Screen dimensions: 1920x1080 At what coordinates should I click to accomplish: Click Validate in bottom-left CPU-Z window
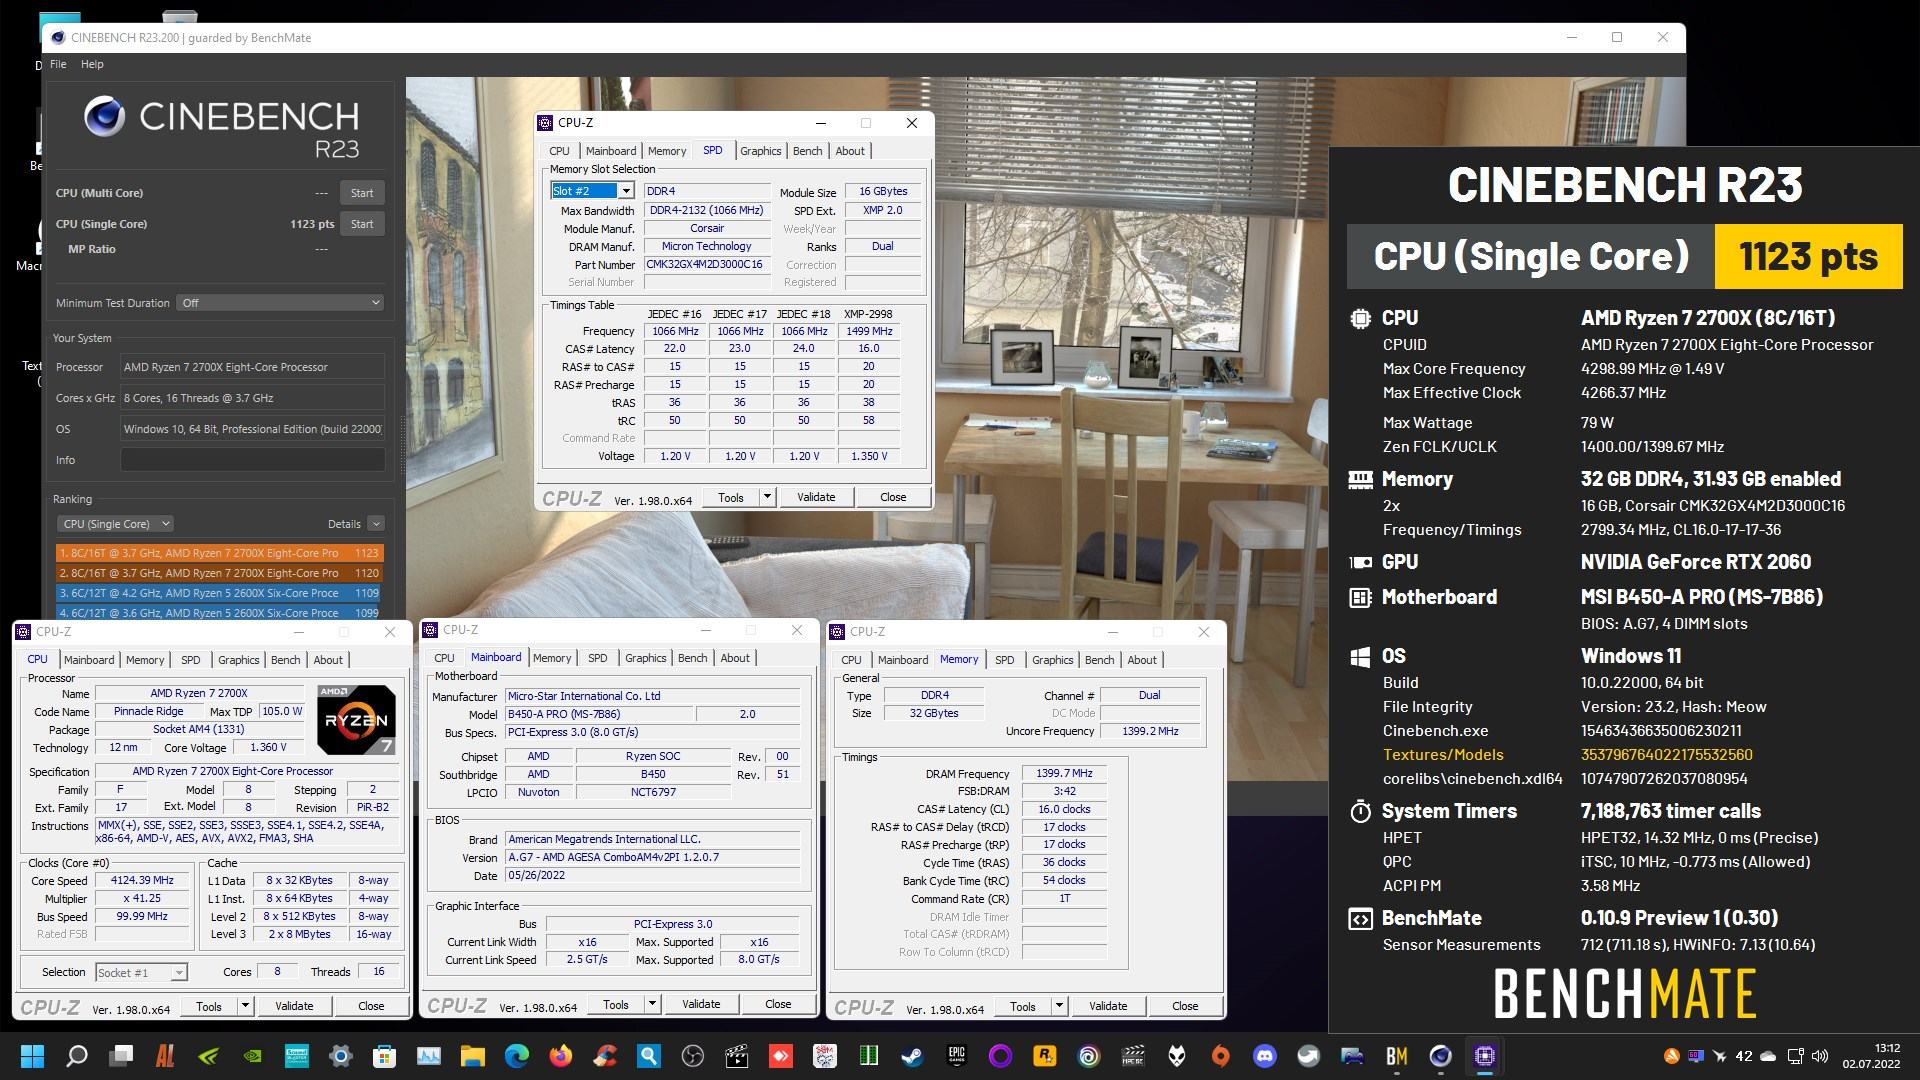[294, 1006]
